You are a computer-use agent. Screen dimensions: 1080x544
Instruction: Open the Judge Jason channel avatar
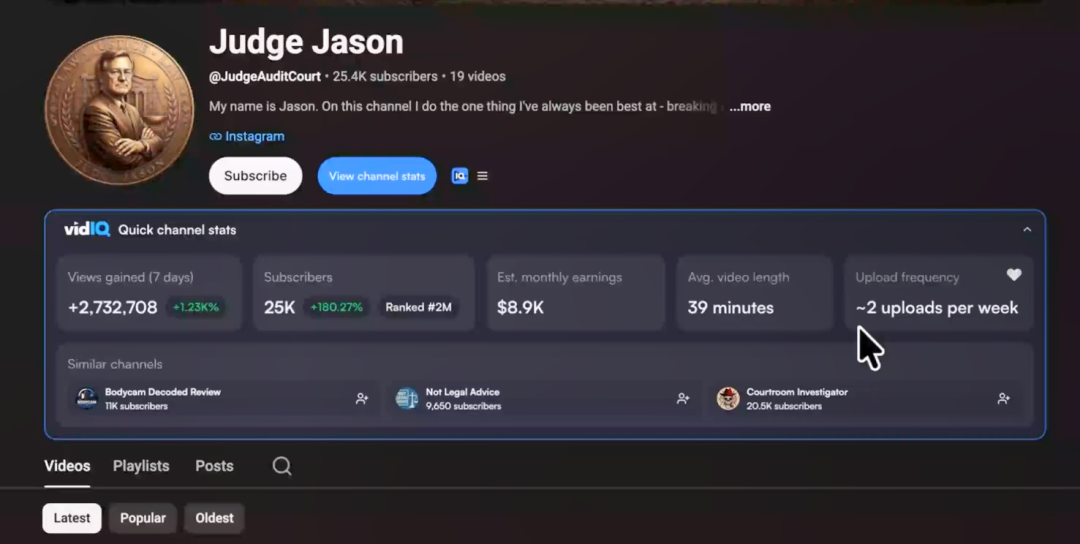[x=119, y=109]
